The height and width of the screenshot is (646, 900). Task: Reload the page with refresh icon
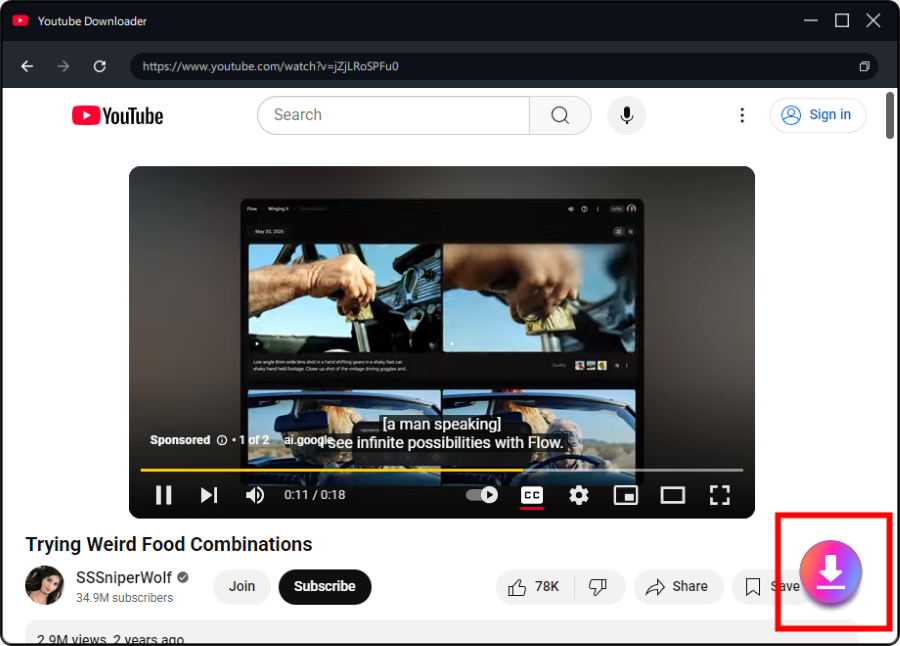[100, 67]
